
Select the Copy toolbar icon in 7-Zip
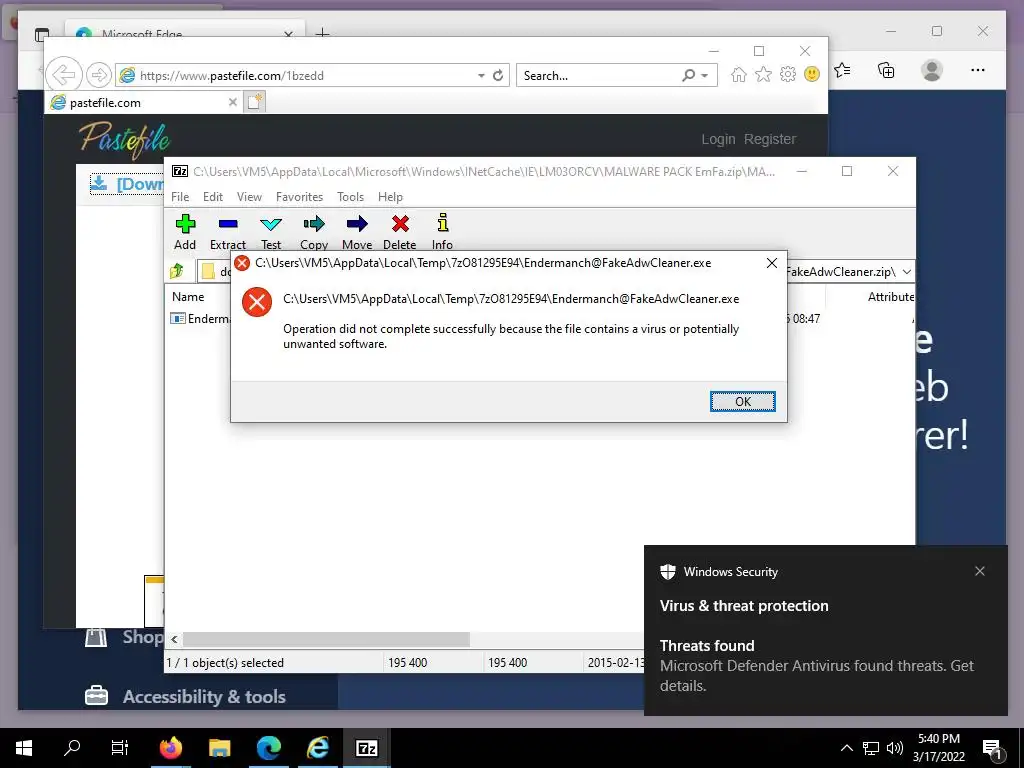(314, 225)
